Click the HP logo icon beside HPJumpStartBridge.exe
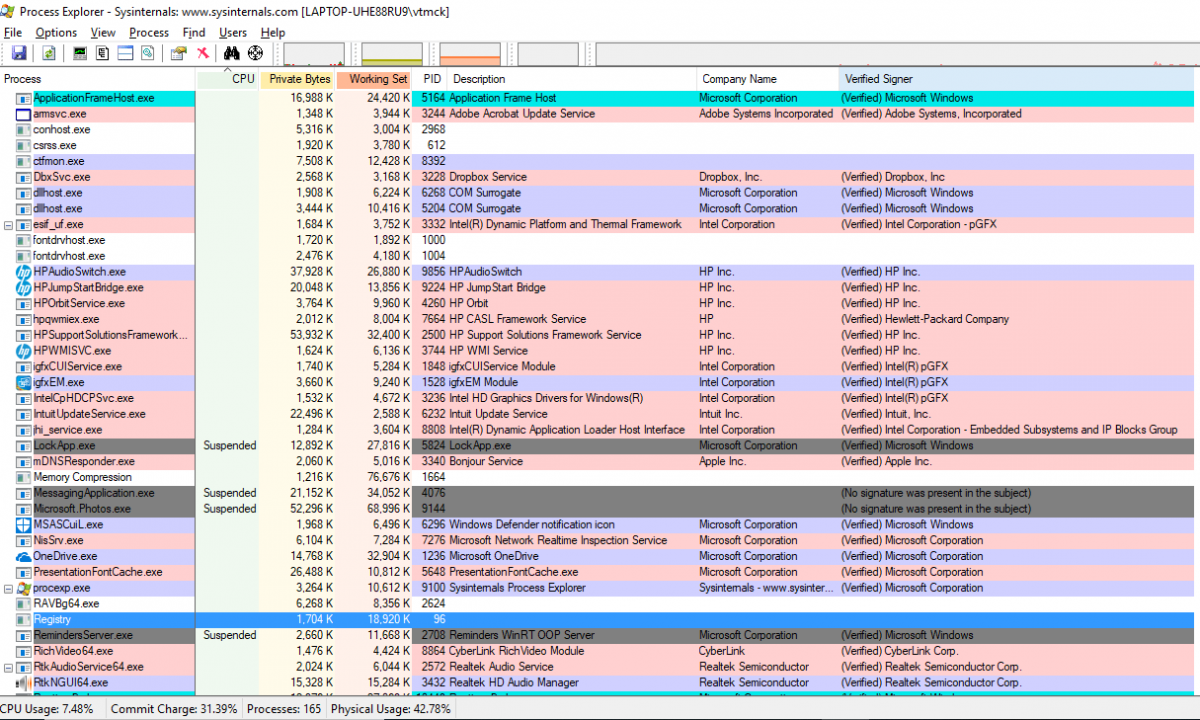 coord(24,288)
